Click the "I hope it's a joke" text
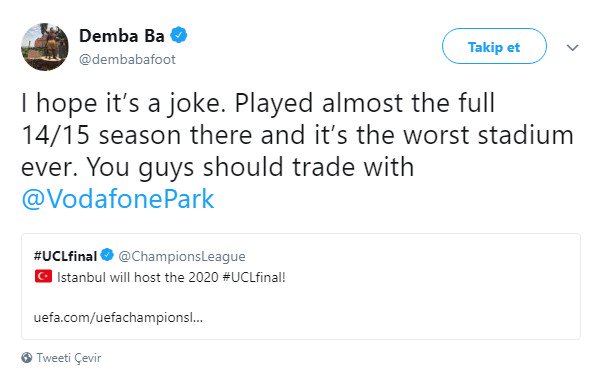The image size is (612, 380). (x=123, y=104)
